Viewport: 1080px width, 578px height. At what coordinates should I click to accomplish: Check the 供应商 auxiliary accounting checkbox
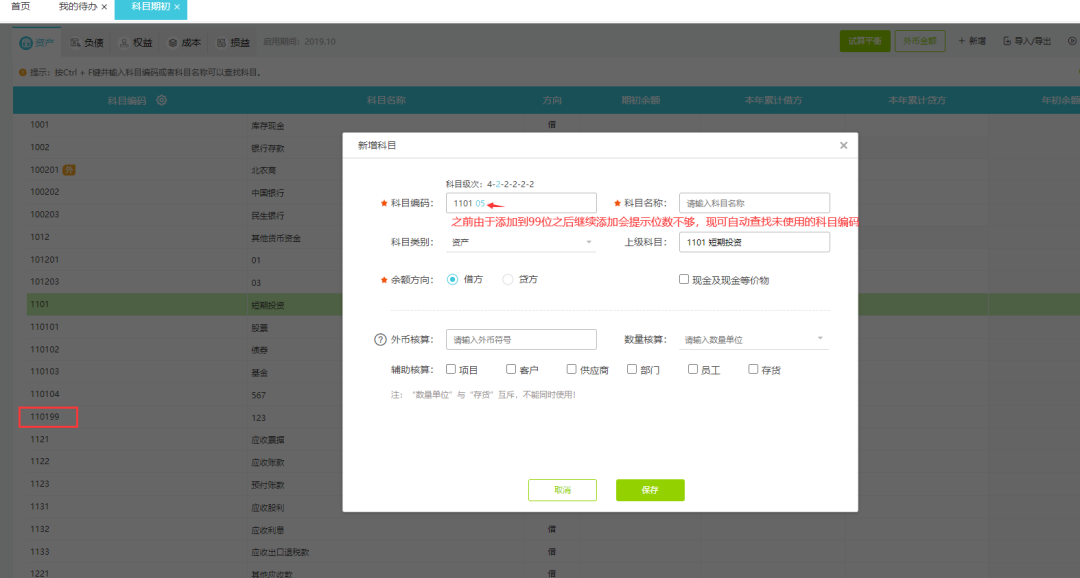572,369
